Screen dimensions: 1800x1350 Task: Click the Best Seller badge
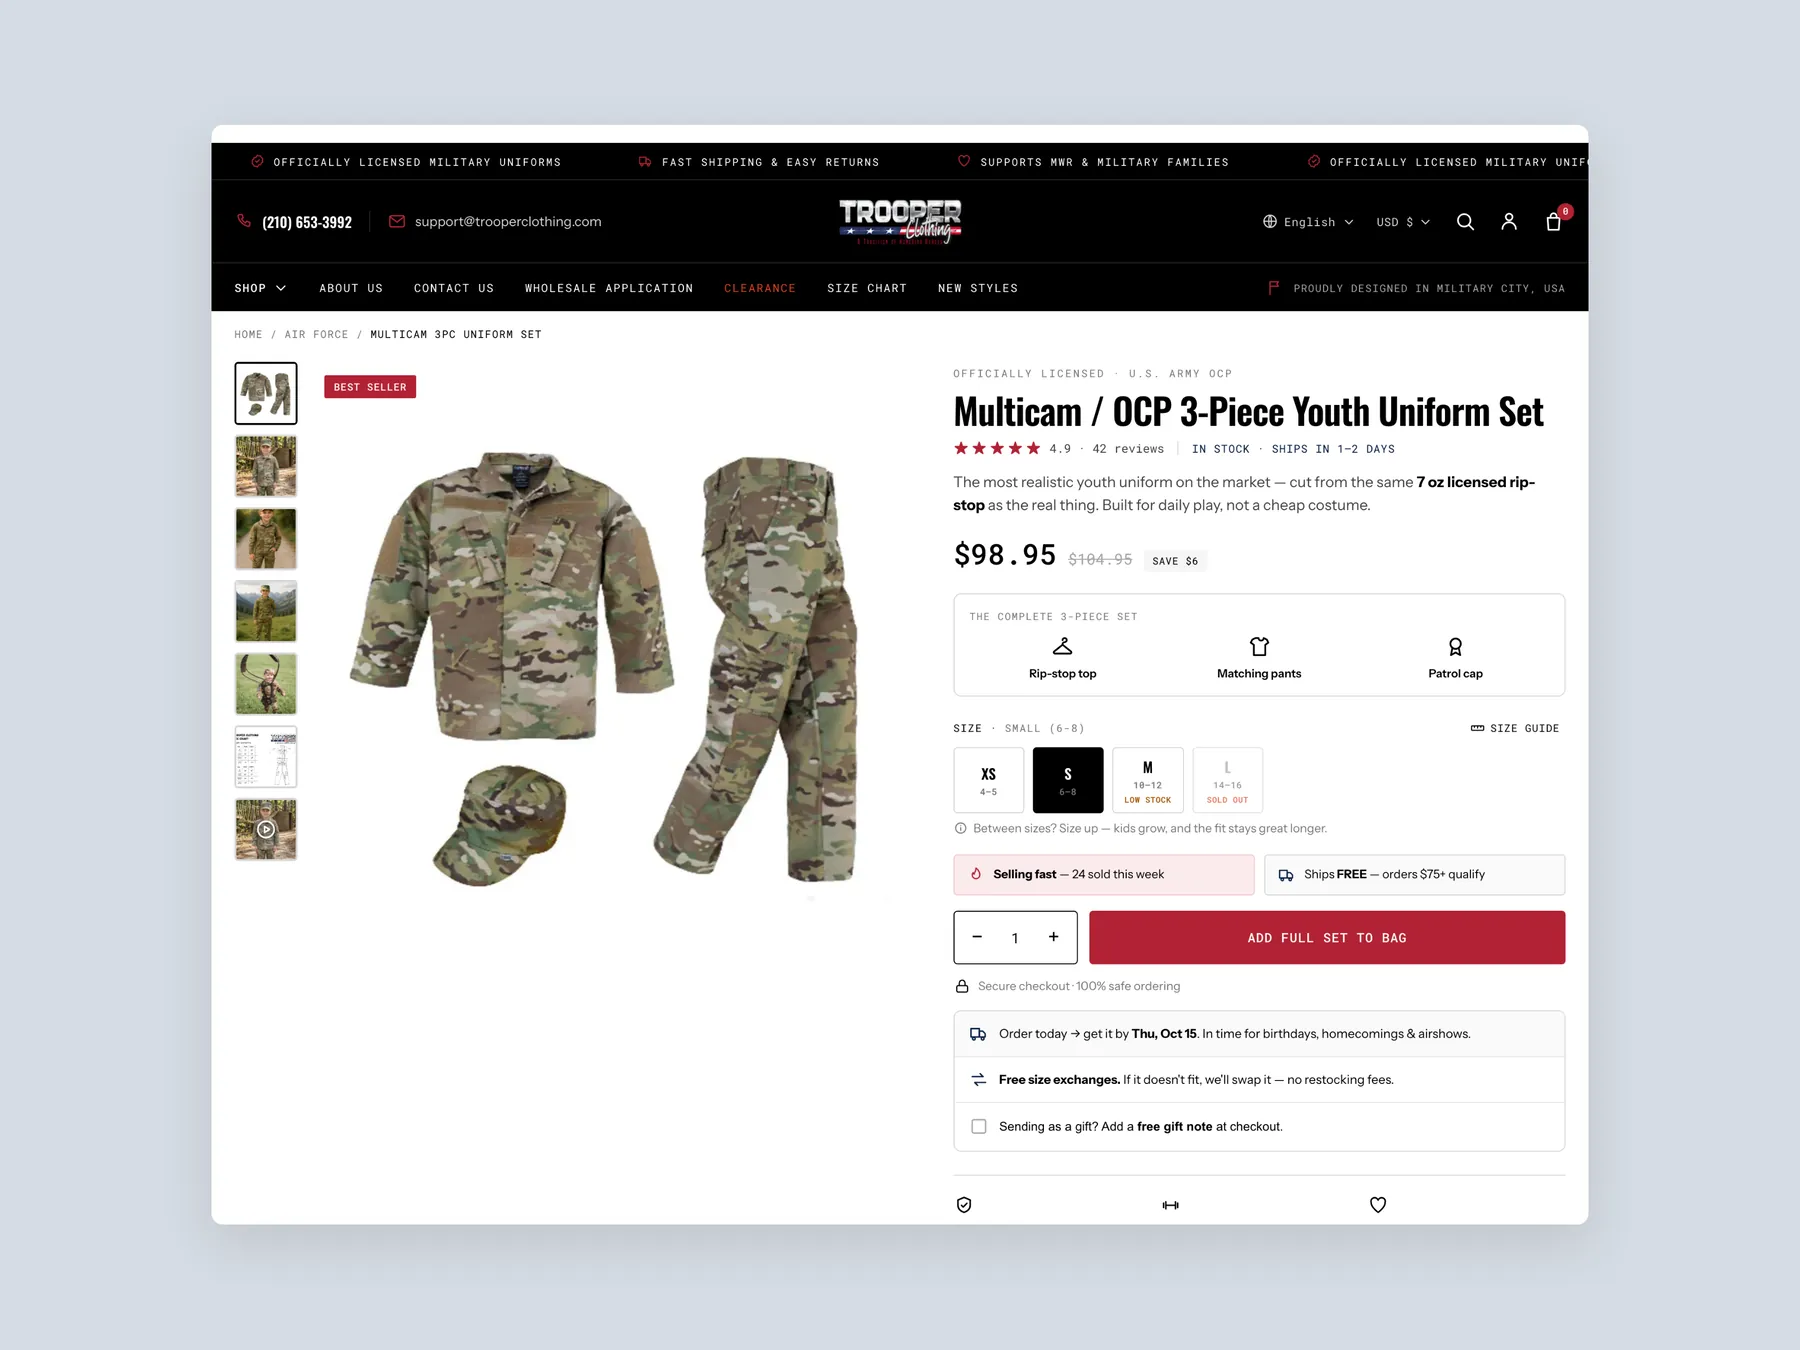coord(370,387)
